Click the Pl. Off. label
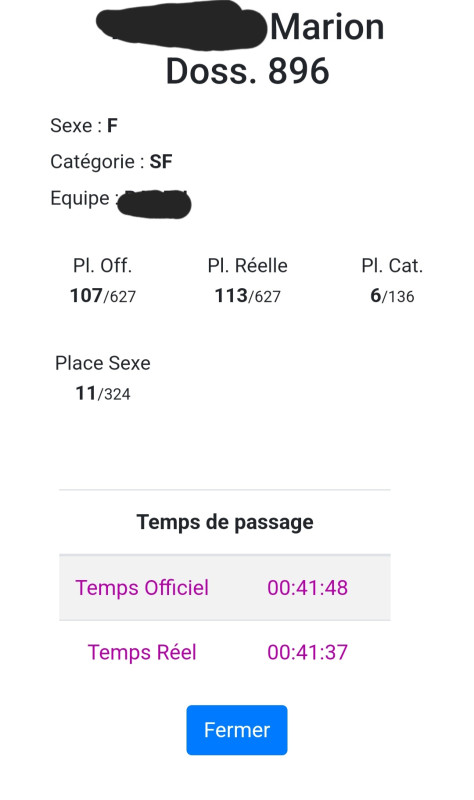This screenshot has height=800, width=474. point(103,266)
